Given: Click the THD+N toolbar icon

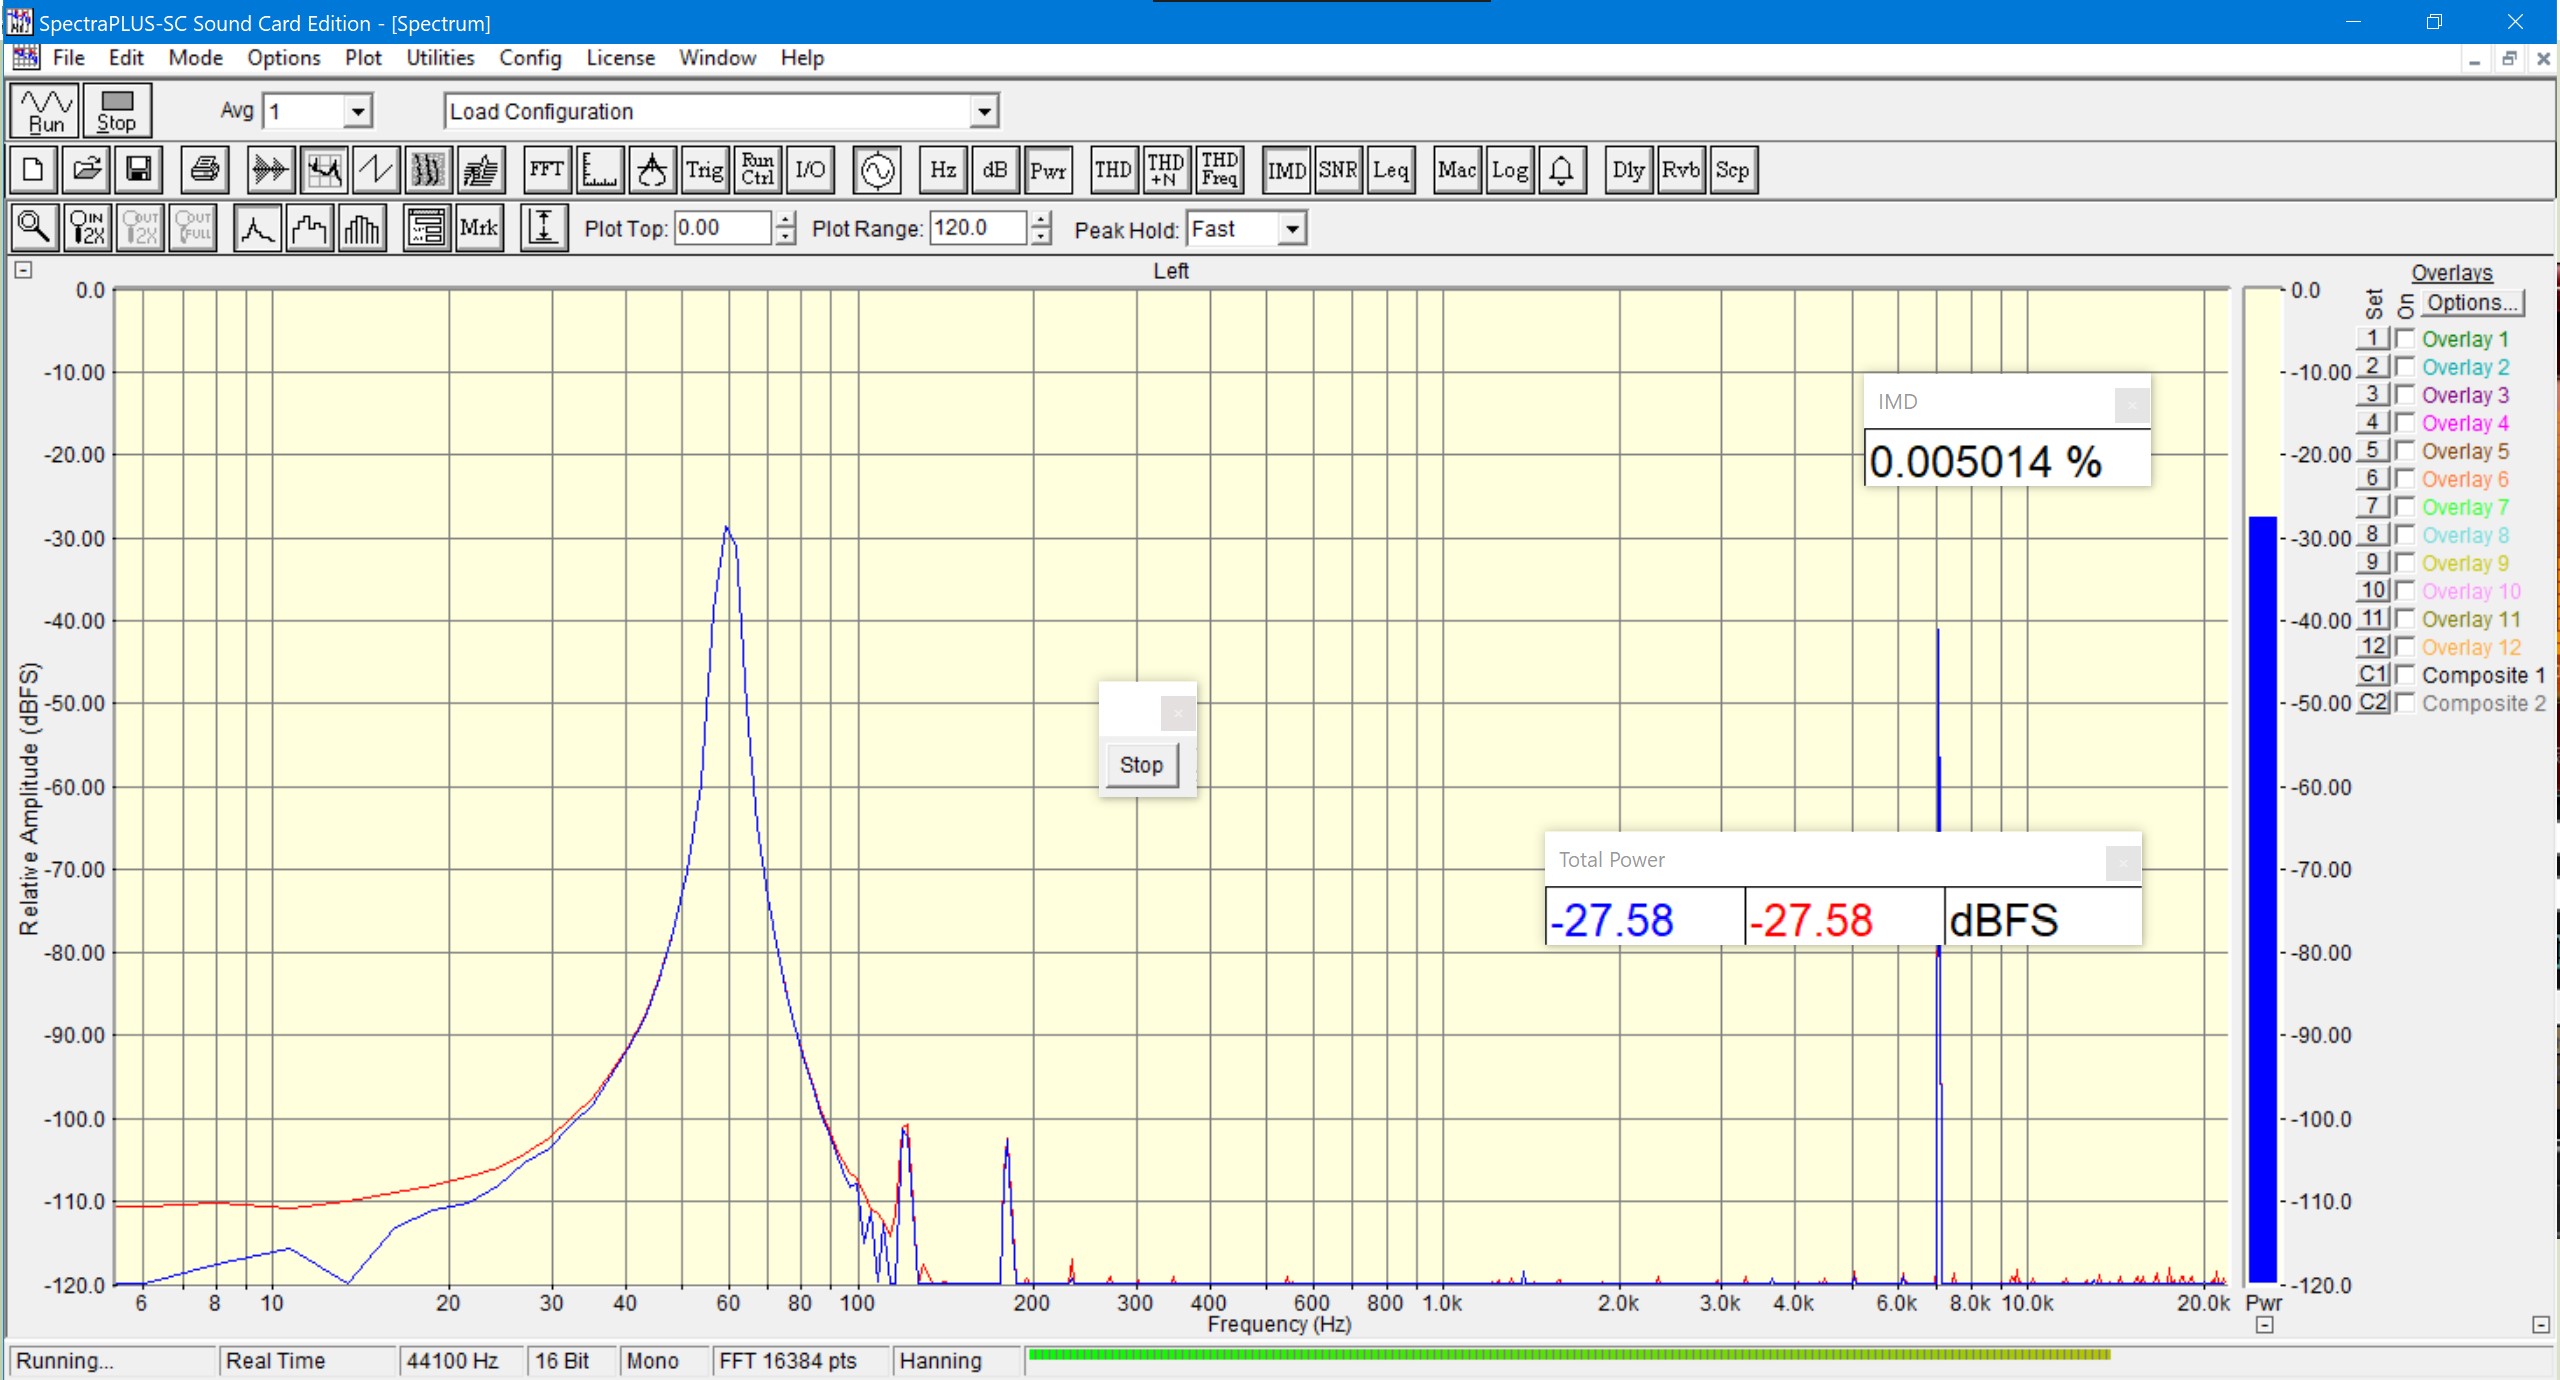Looking at the screenshot, I should tap(1165, 170).
